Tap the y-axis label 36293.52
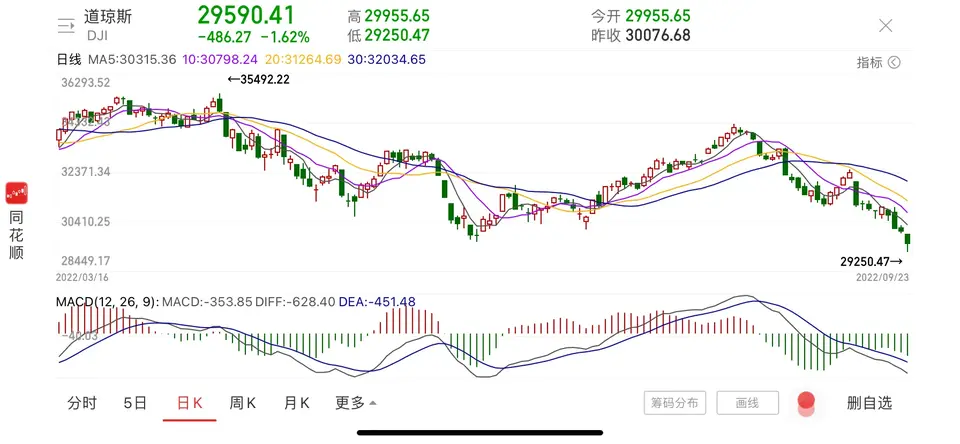 [86, 83]
